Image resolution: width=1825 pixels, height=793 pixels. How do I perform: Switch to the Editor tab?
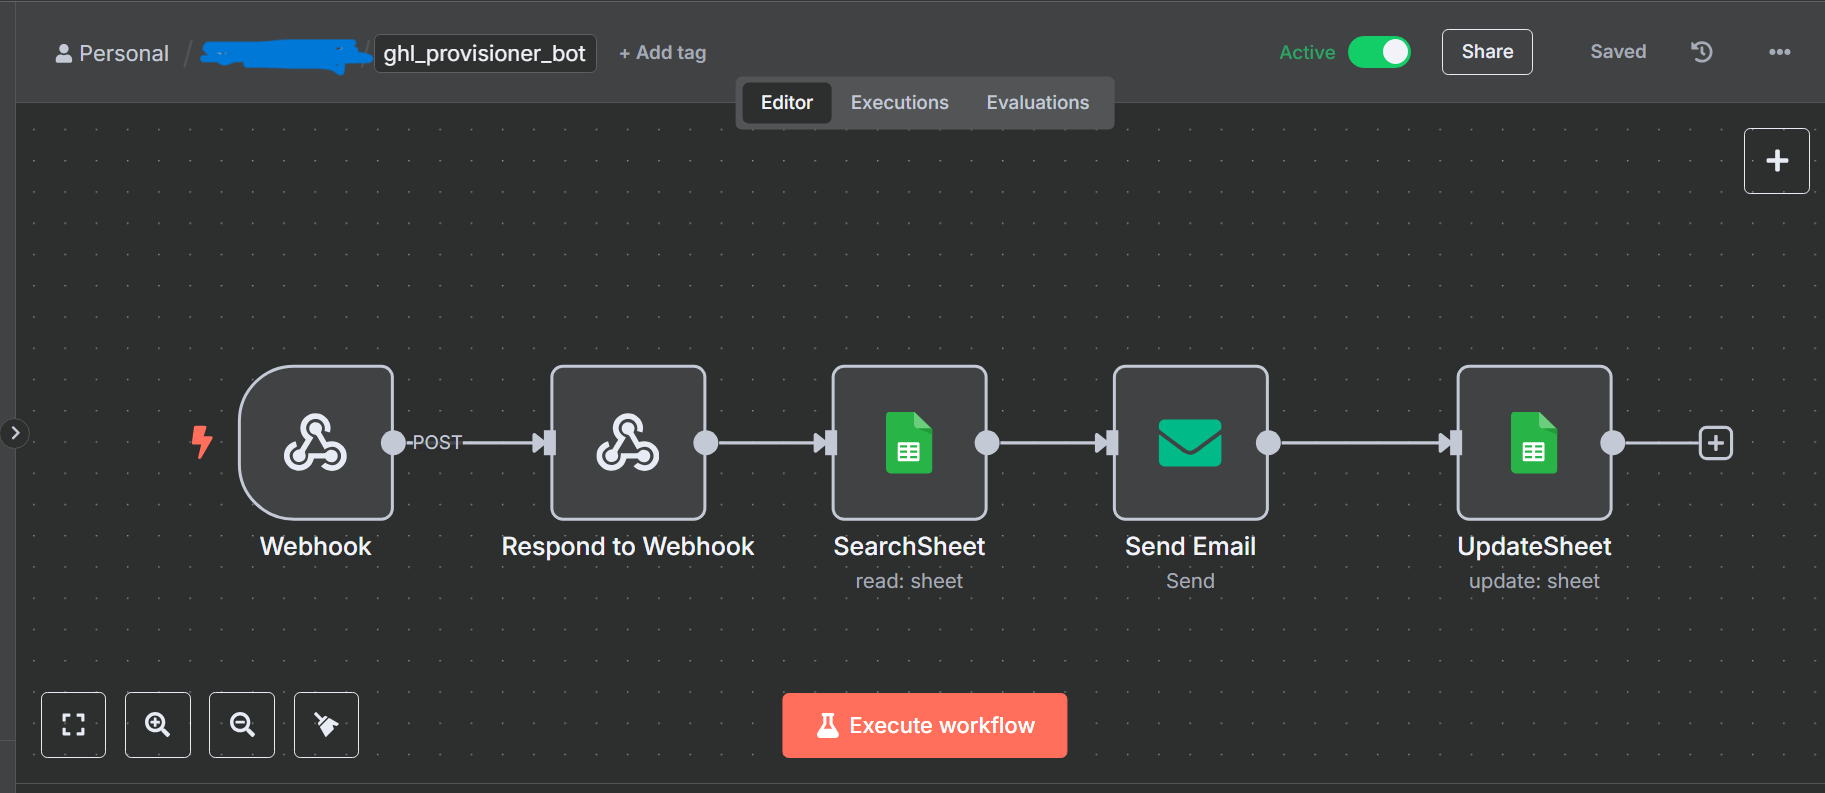click(x=787, y=102)
